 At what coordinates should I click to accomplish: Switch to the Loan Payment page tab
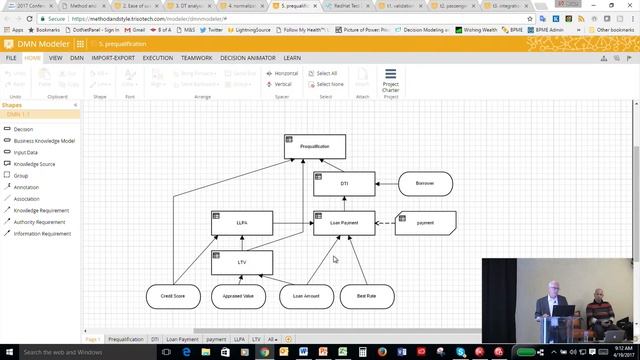[x=182, y=339]
